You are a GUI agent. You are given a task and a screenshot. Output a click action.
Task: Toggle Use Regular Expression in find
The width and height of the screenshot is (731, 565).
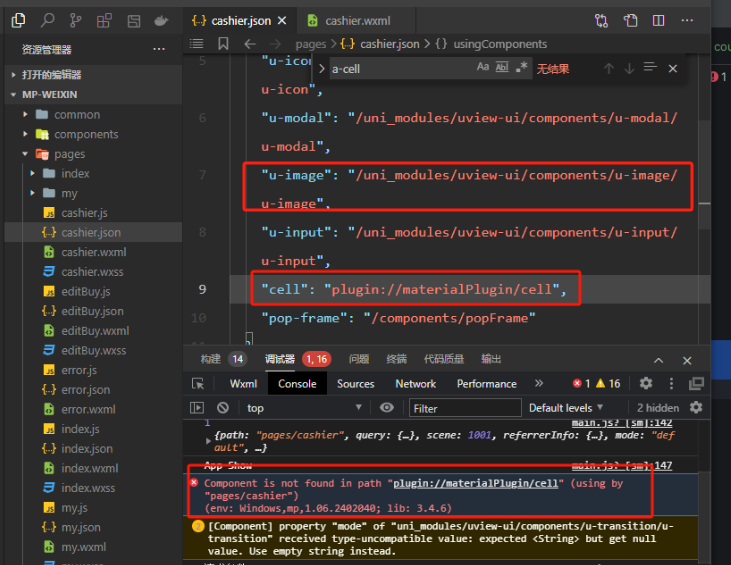pyautogui.click(x=522, y=67)
